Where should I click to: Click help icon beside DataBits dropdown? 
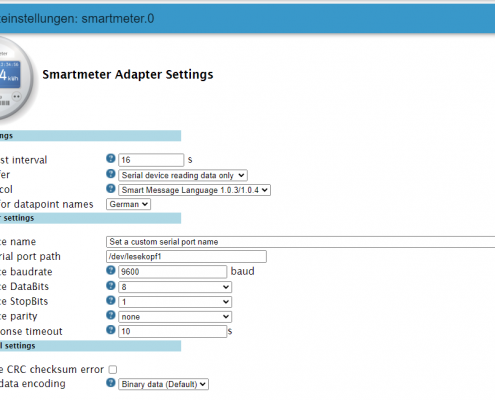[x=111, y=286]
